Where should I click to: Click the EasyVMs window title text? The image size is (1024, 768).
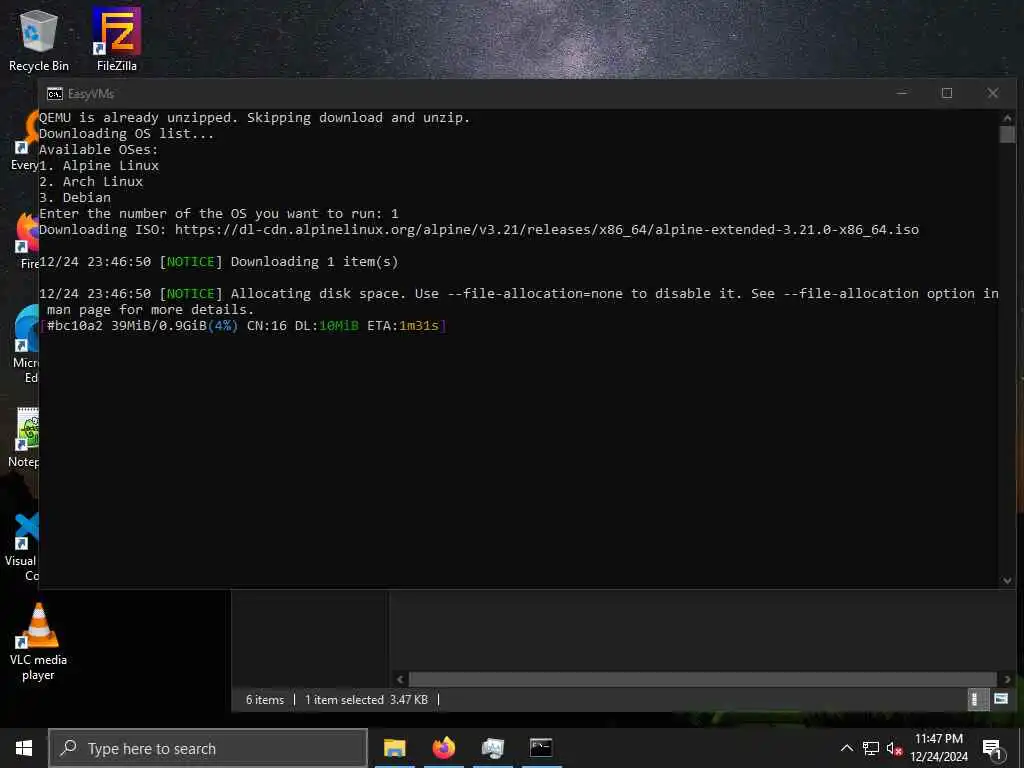(x=91, y=94)
